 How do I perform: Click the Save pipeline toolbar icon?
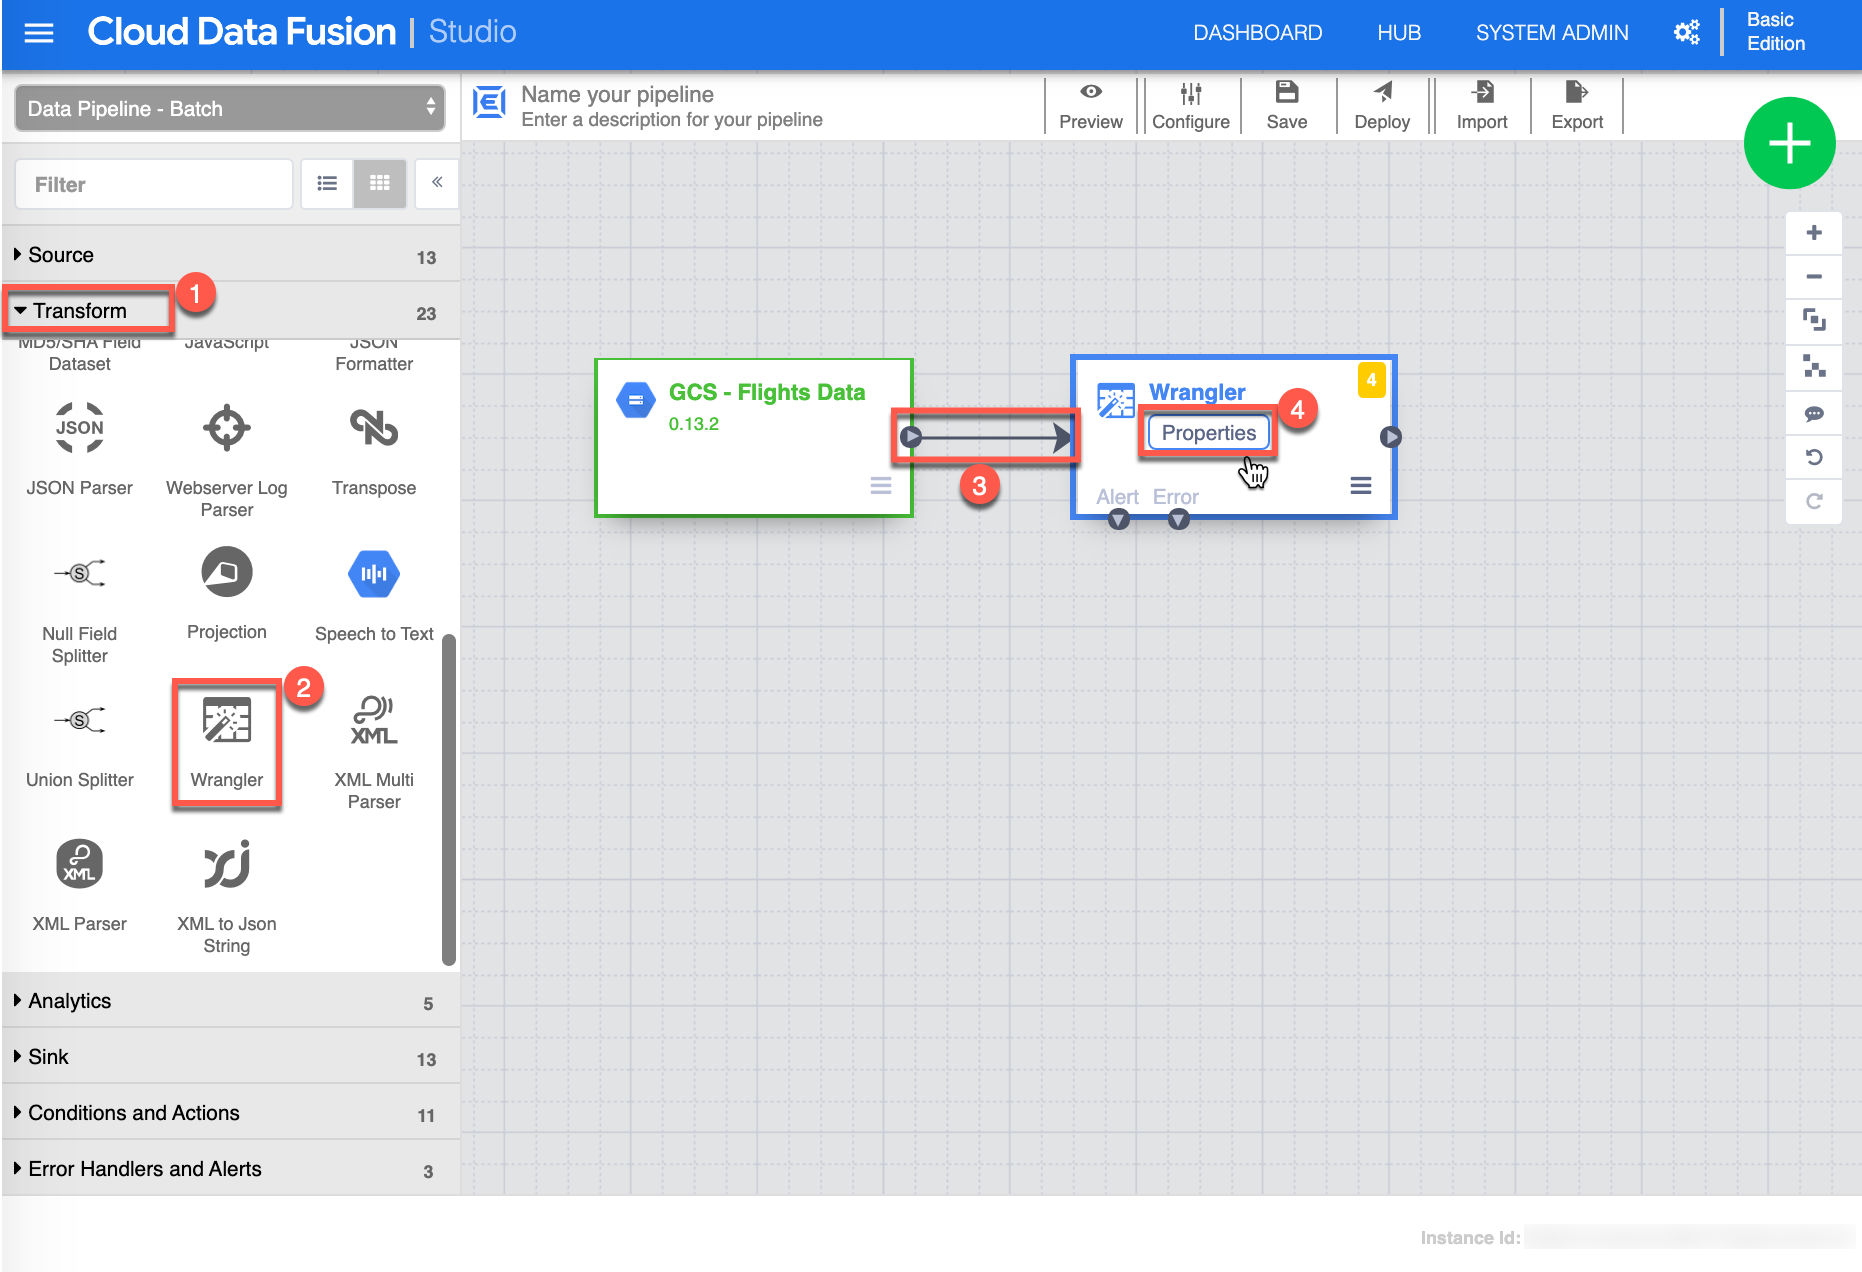(x=1286, y=106)
